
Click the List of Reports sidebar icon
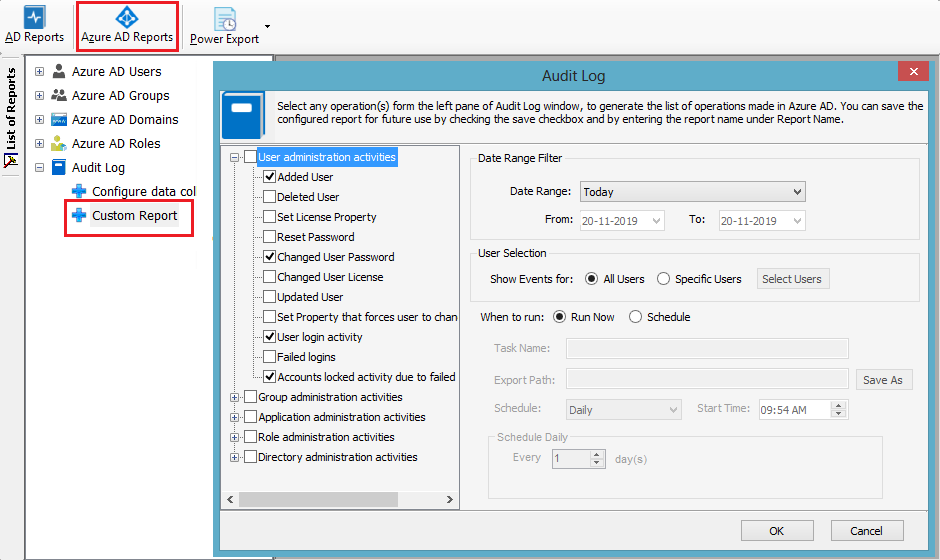point(11,160)
